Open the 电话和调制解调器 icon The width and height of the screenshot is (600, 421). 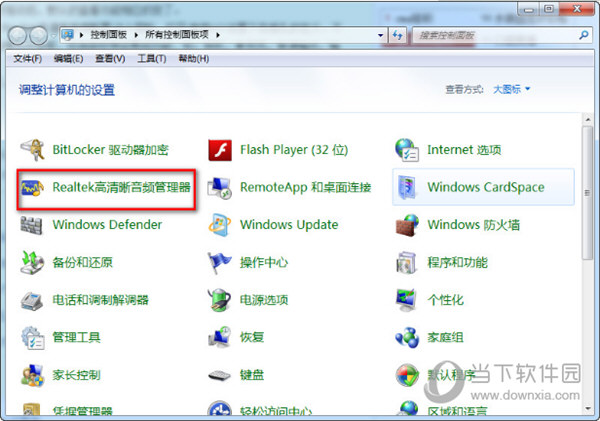pos(32,300)
